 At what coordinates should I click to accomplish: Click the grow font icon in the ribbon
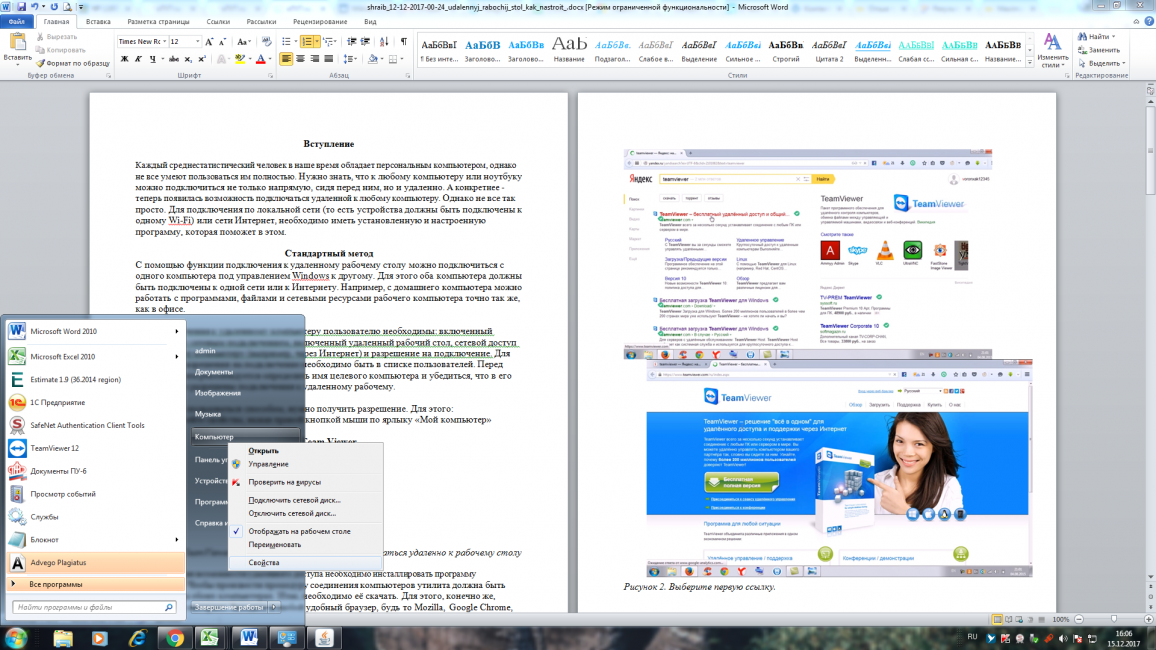(x=210, y=42)
